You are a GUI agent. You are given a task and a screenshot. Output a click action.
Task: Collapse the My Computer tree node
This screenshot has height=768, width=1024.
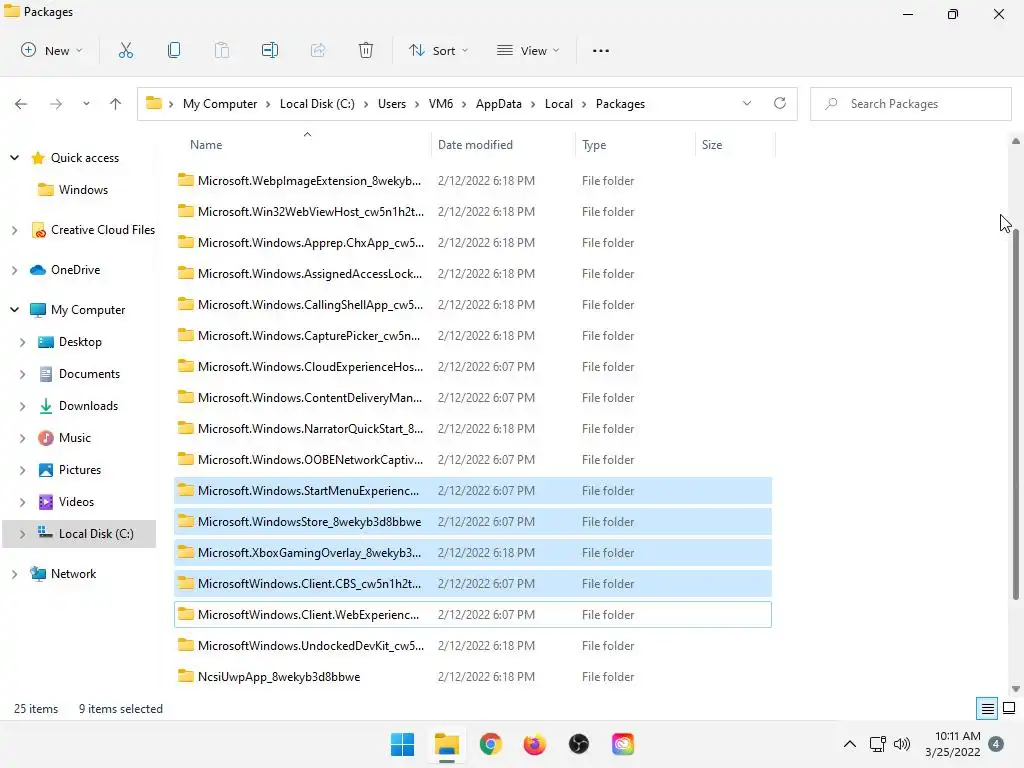coord(14,310)
